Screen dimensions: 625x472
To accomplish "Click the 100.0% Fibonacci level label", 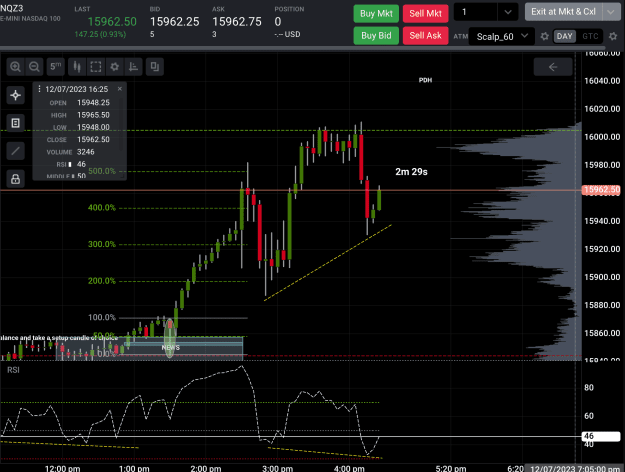I will pos(102,318).
